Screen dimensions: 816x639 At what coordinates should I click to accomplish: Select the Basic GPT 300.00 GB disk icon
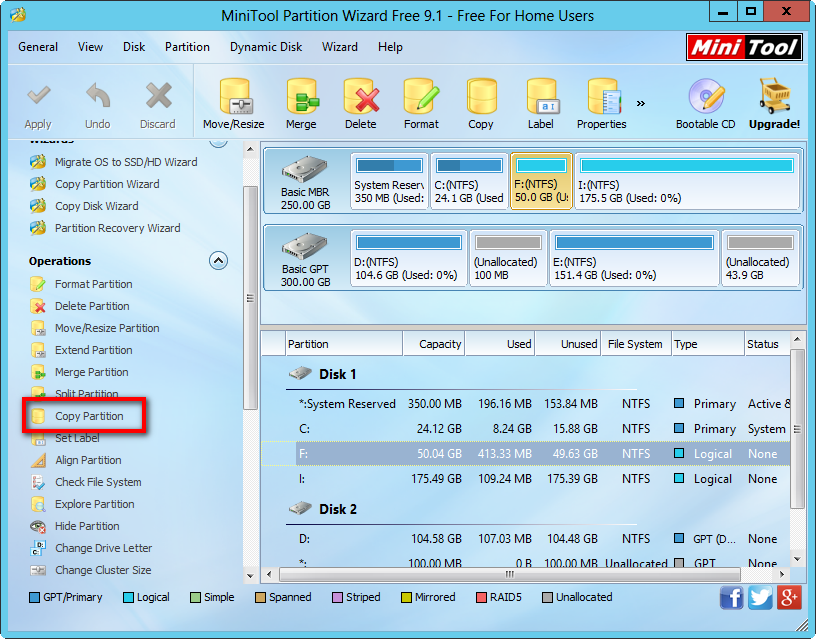(x=305, y=259)
